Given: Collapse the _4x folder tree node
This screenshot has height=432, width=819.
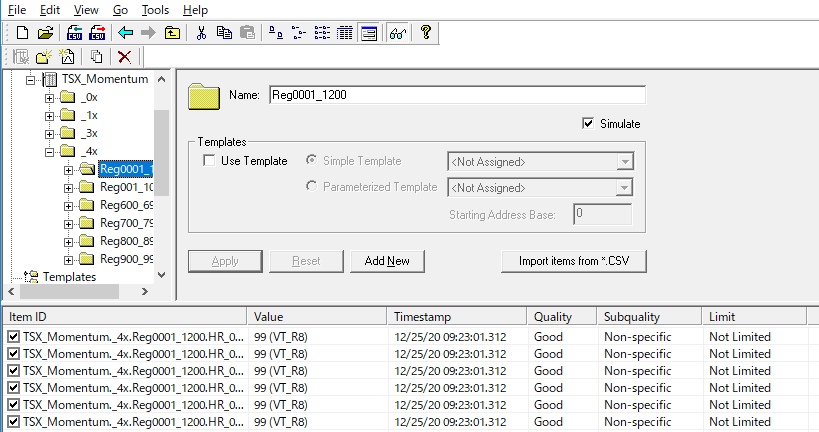Looking at the screenshot, I should (x=50, y=151).
